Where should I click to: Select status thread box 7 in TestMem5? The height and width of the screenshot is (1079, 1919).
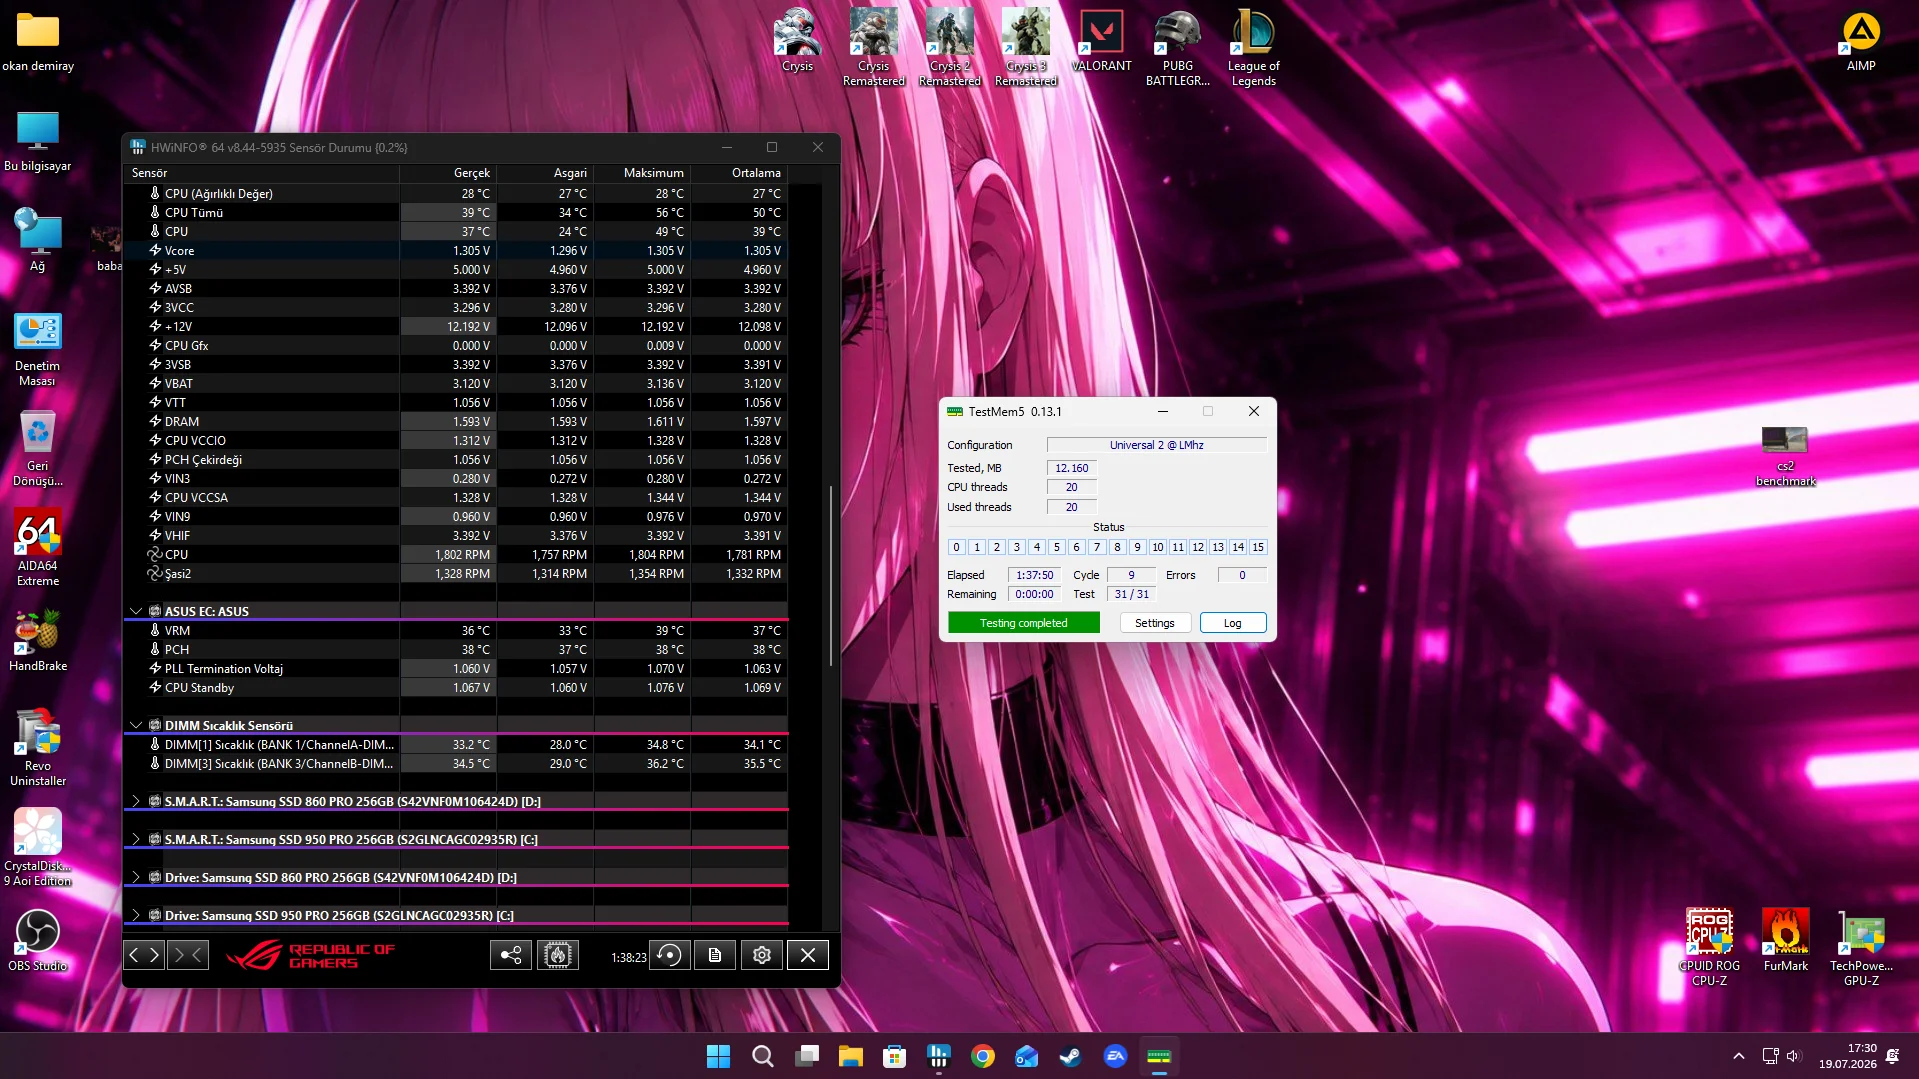(x=1097, y=547)
